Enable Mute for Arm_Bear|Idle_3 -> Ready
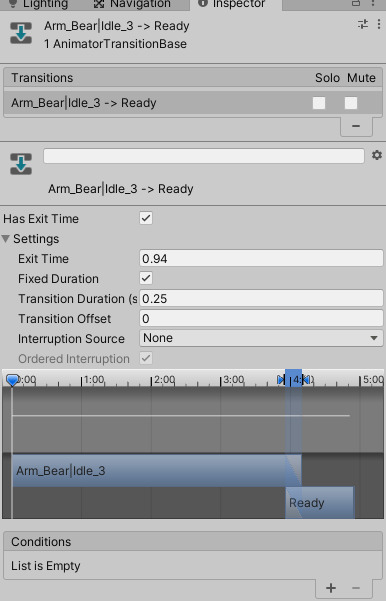The width and height of the screenshot is (386, 601). tap(351, 103)
